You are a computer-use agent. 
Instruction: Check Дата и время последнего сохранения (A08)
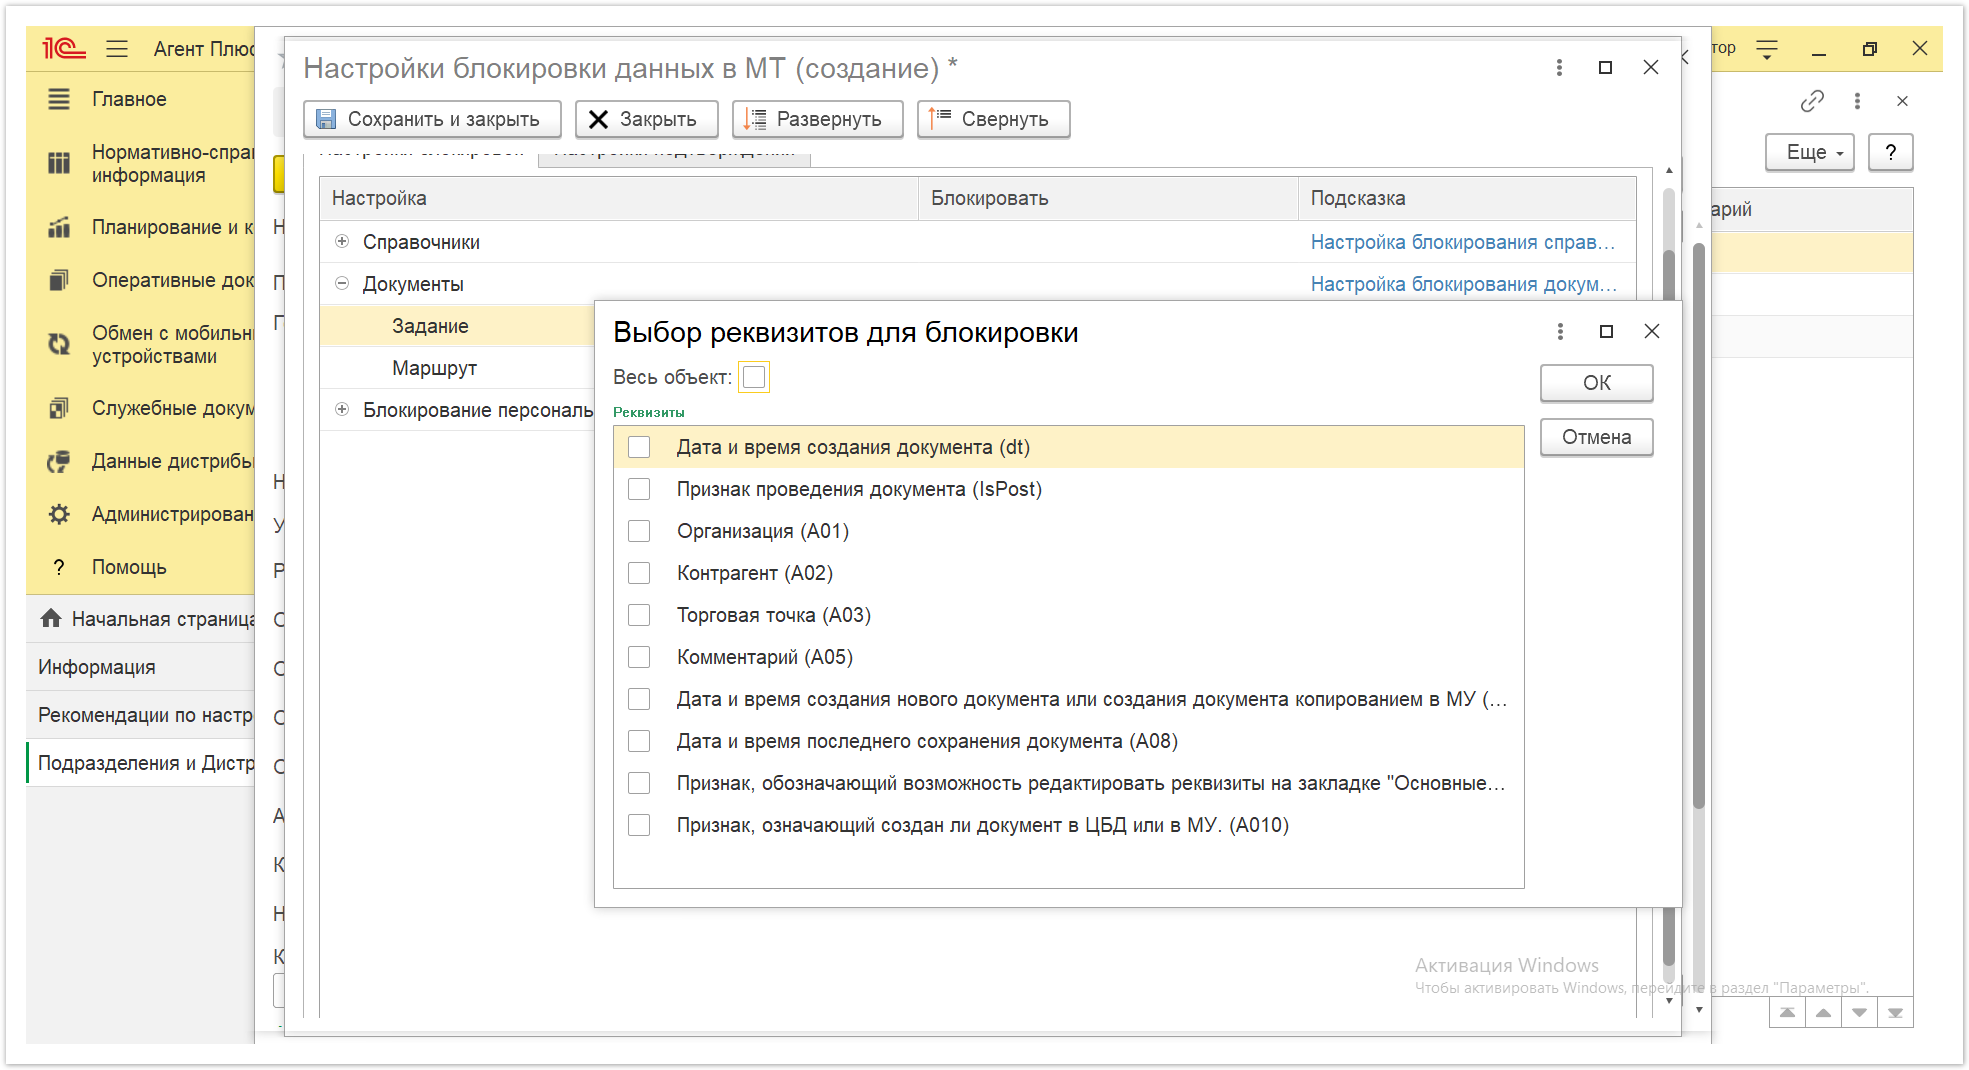[639, 741]
